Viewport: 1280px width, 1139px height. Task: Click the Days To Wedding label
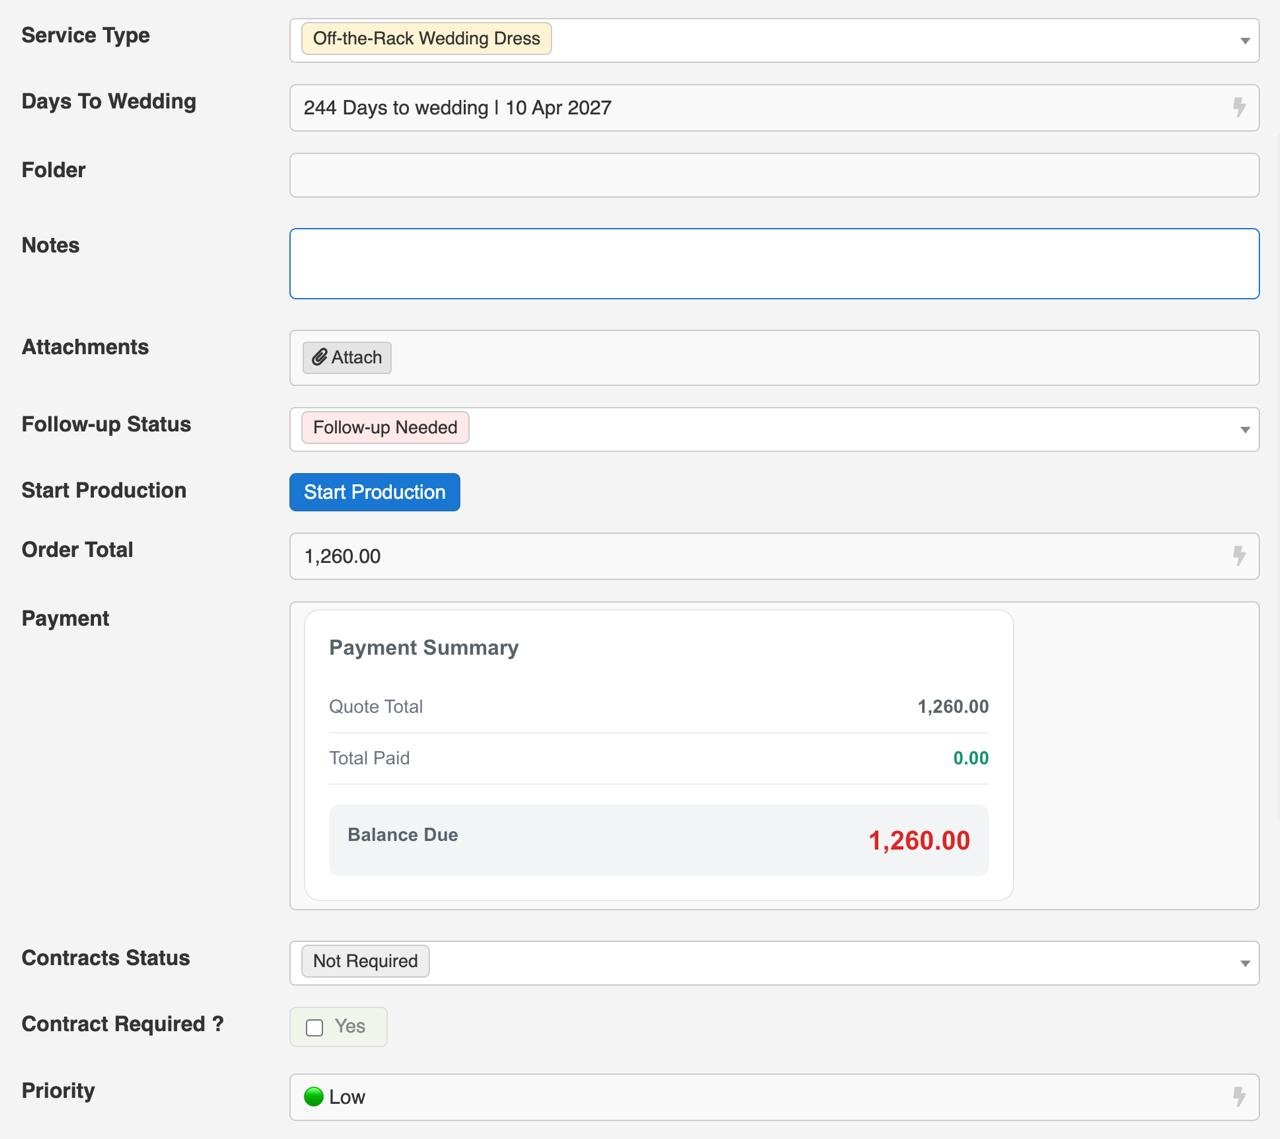click(x=109, y=101)
